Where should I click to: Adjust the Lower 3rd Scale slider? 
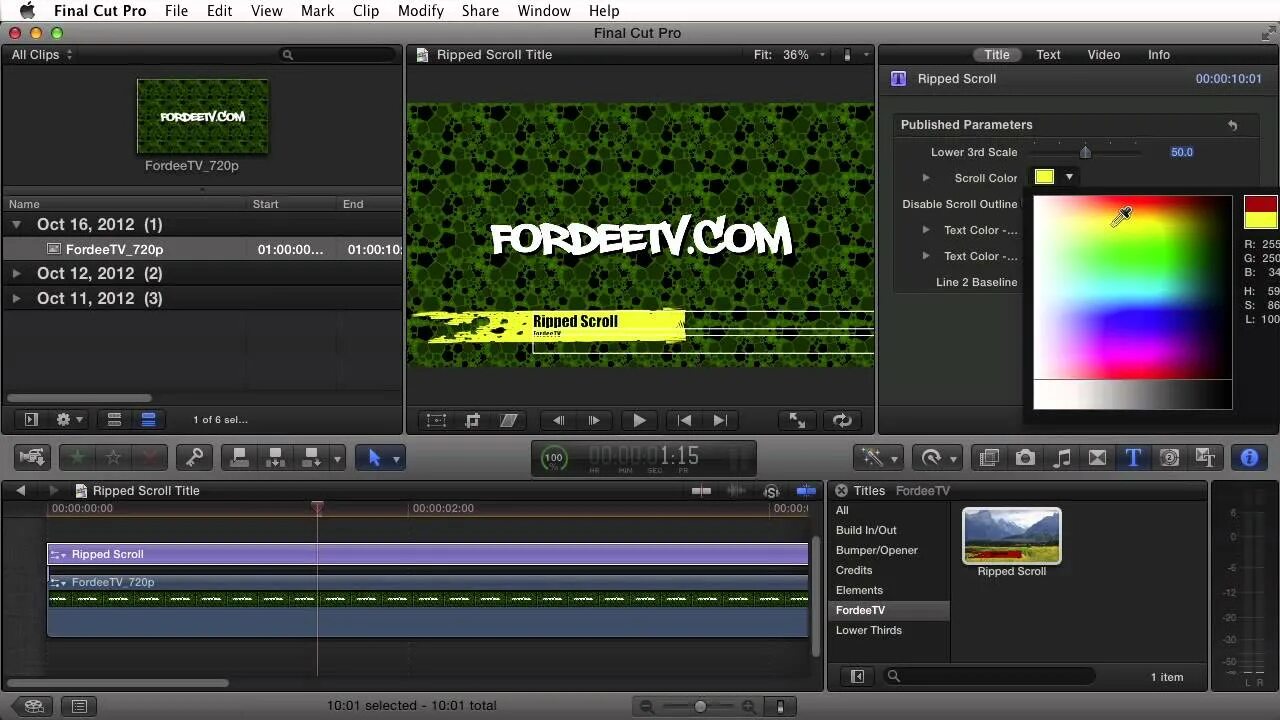tap(1085, 152)
